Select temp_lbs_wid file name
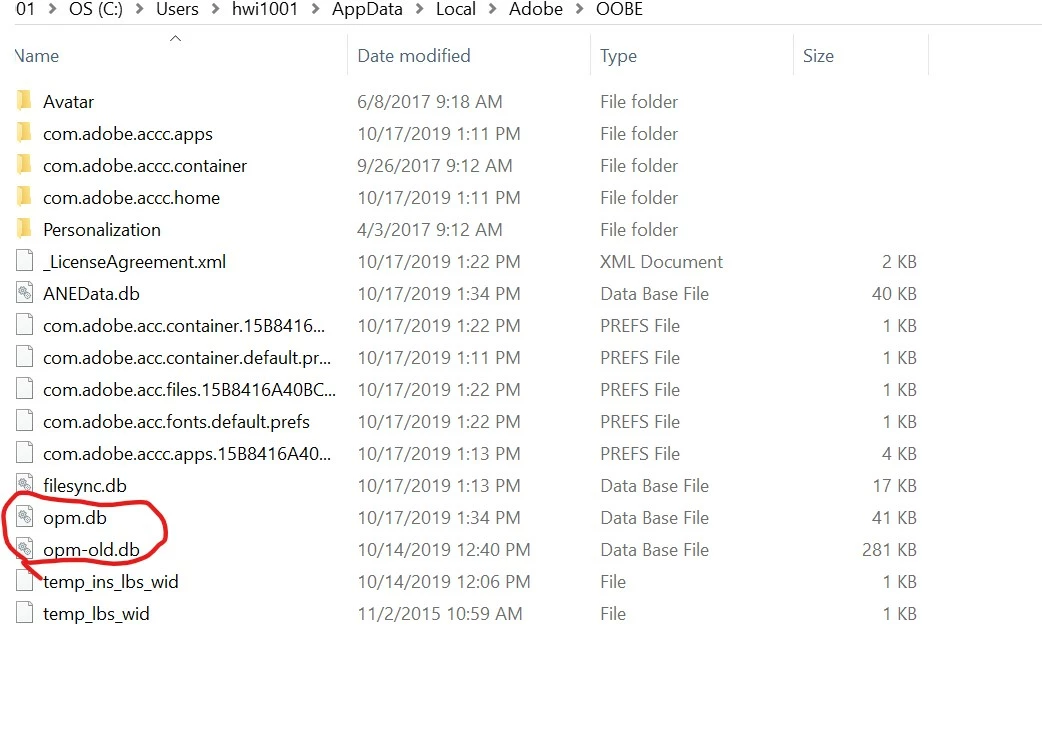This screenshot has width=1042, height=739. click(96, 613)
